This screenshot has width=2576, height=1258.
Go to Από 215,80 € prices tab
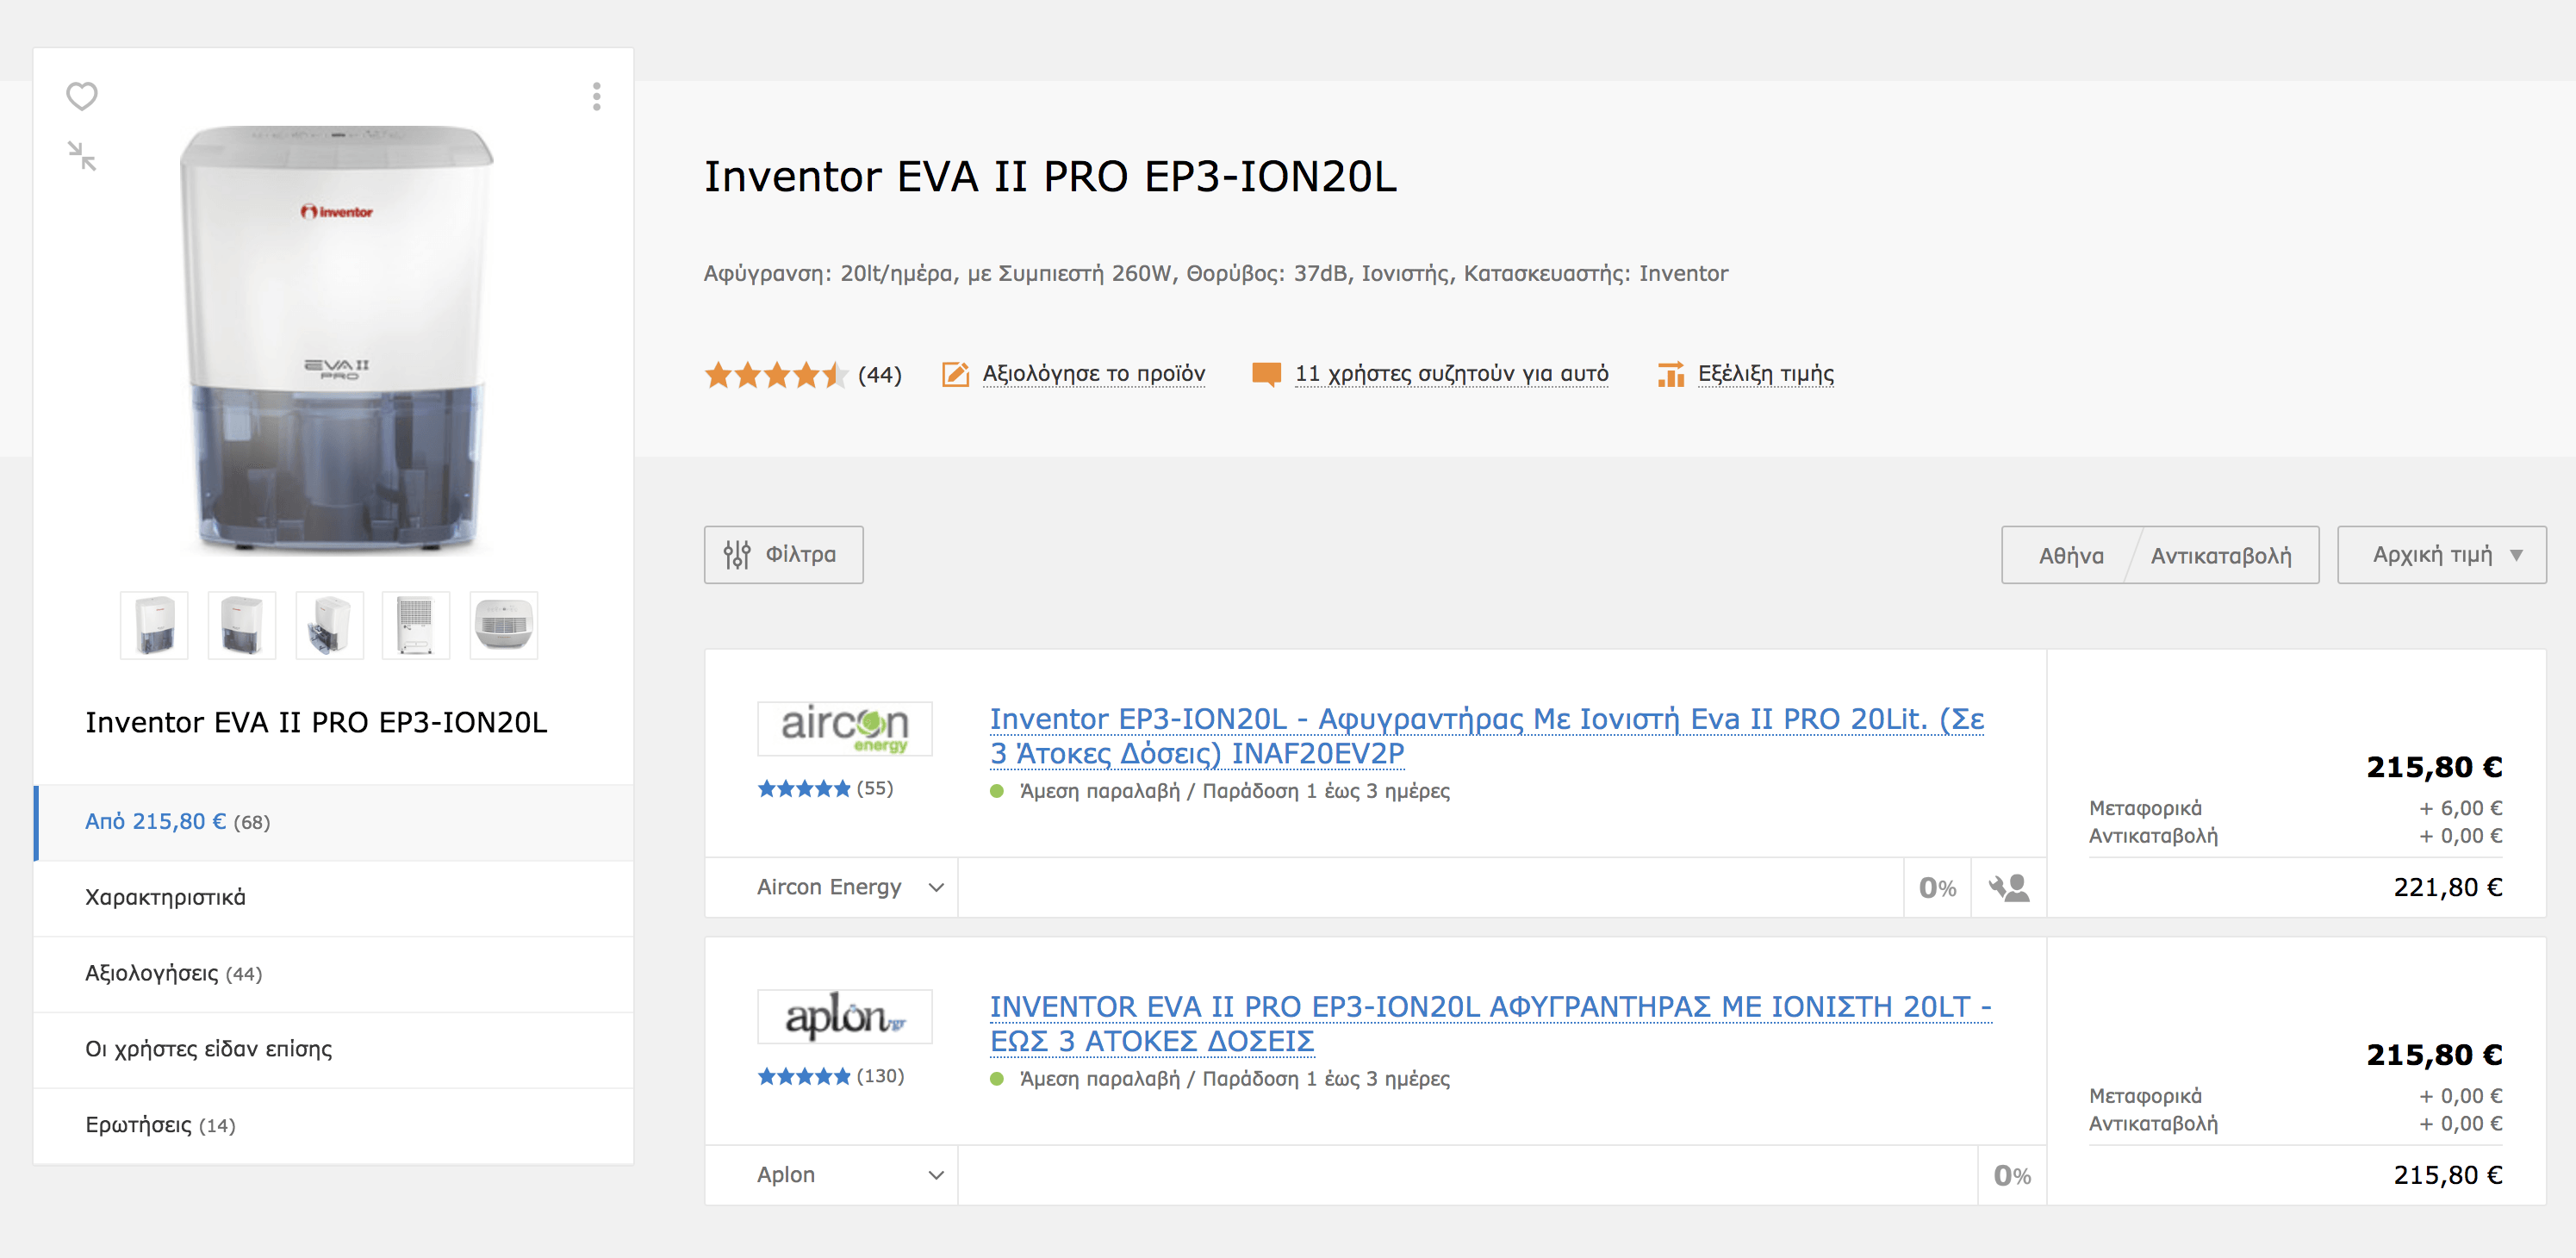(334, 822)
